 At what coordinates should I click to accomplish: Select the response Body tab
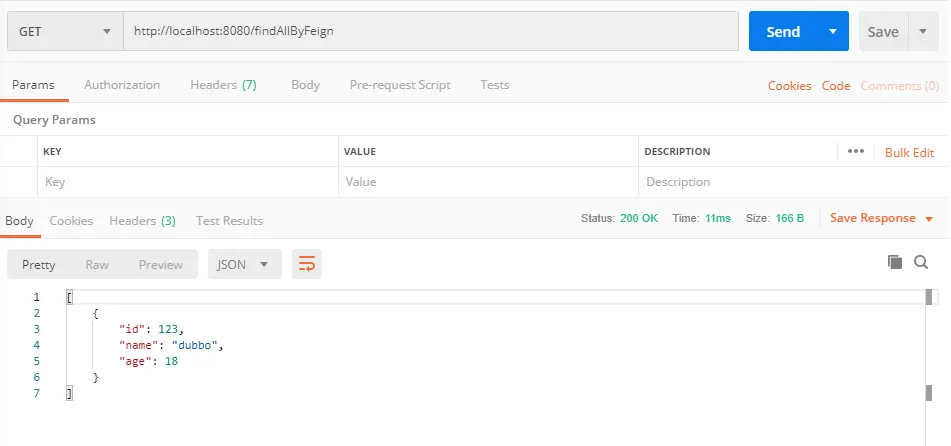19,221
